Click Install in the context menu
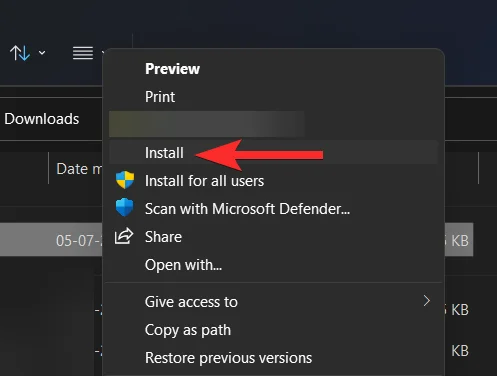 point(273,153)
